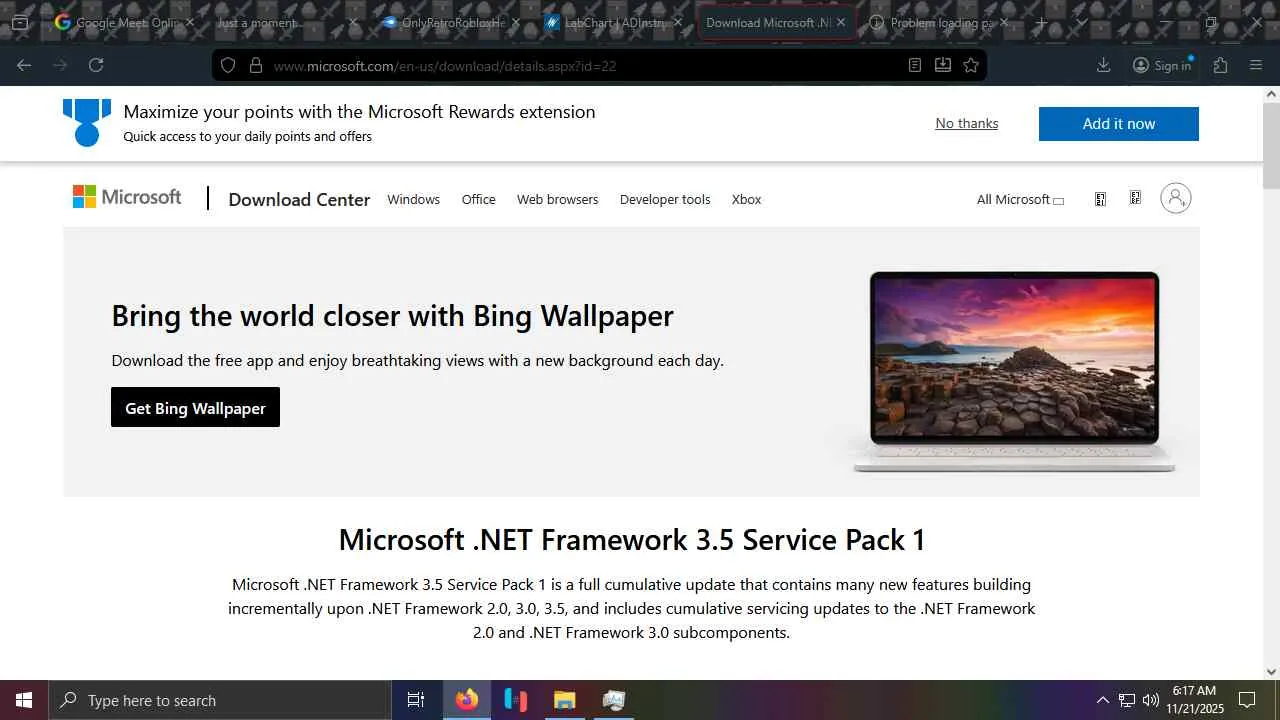Bookmark this page with the star
This screenshot has height=720, width=1280.
pyautogui.click(x=971, y=65)
